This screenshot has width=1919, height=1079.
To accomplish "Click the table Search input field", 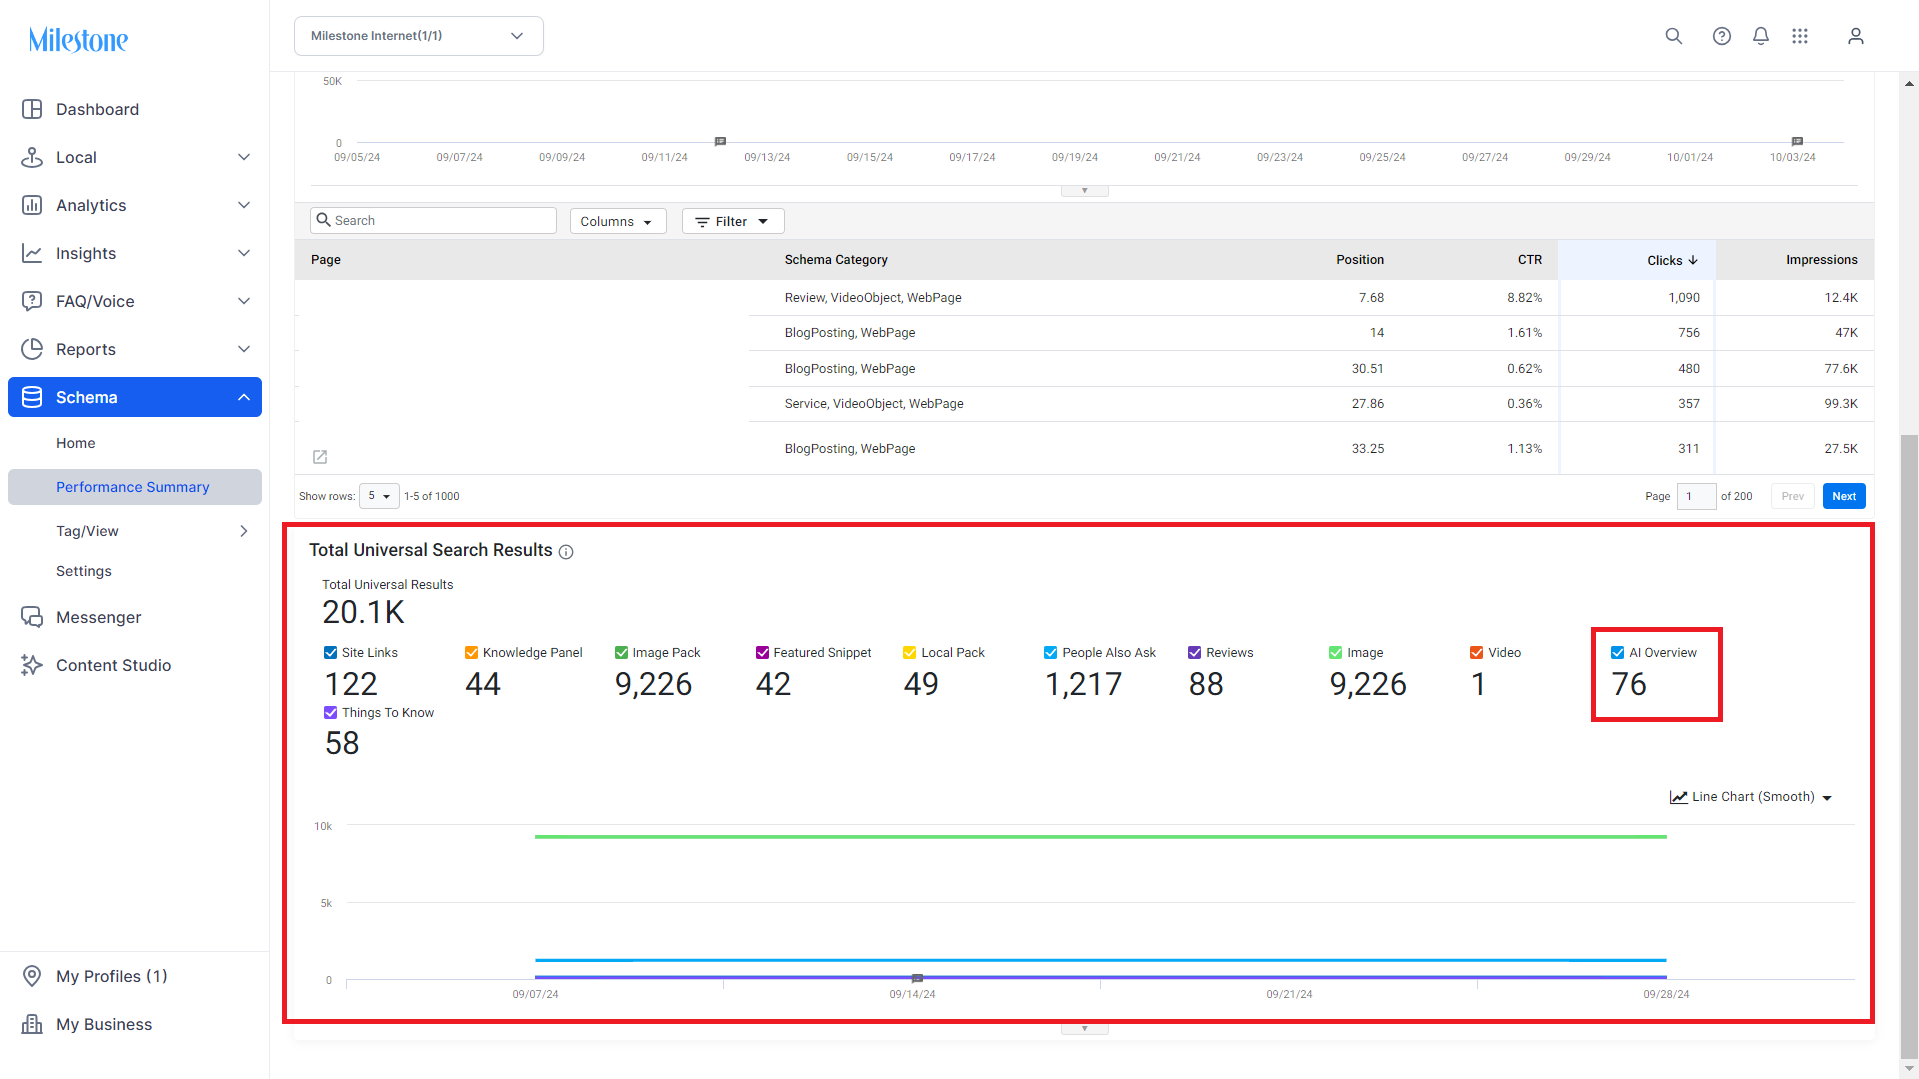I will 434,220.
